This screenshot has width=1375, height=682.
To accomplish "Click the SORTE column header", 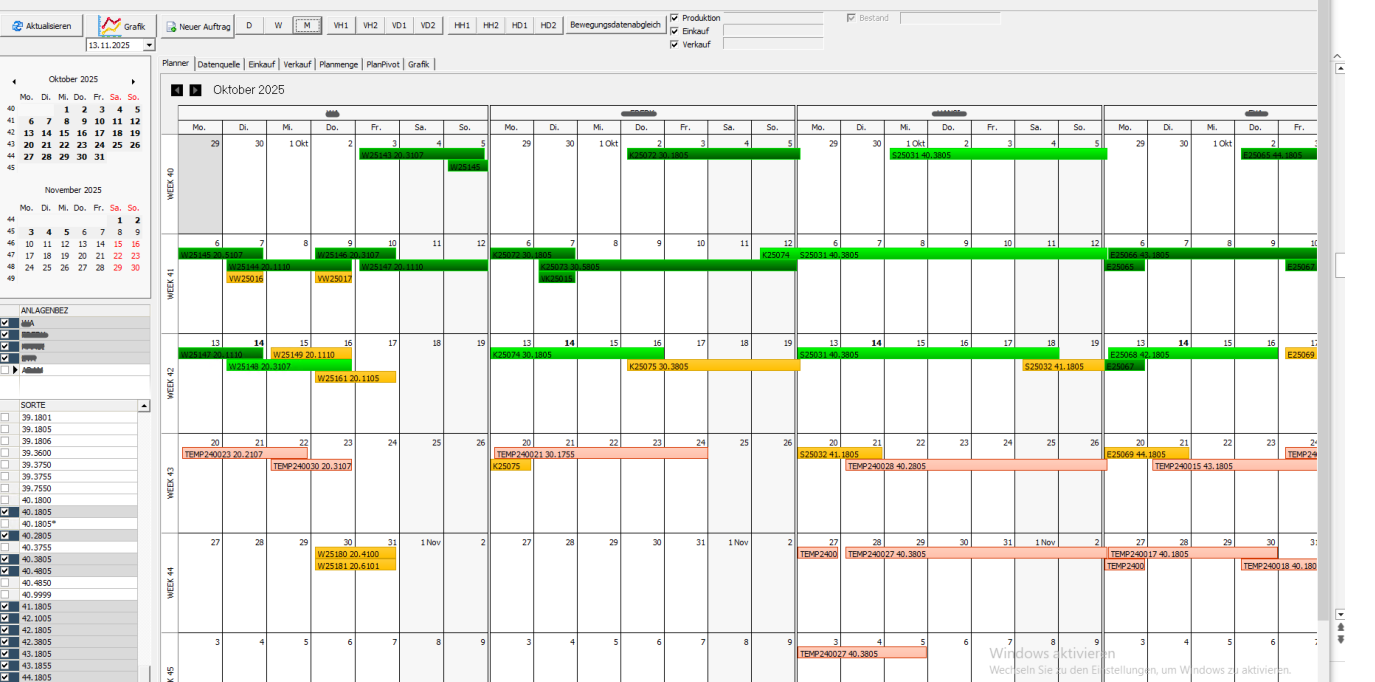I will (x=78, y=406).
